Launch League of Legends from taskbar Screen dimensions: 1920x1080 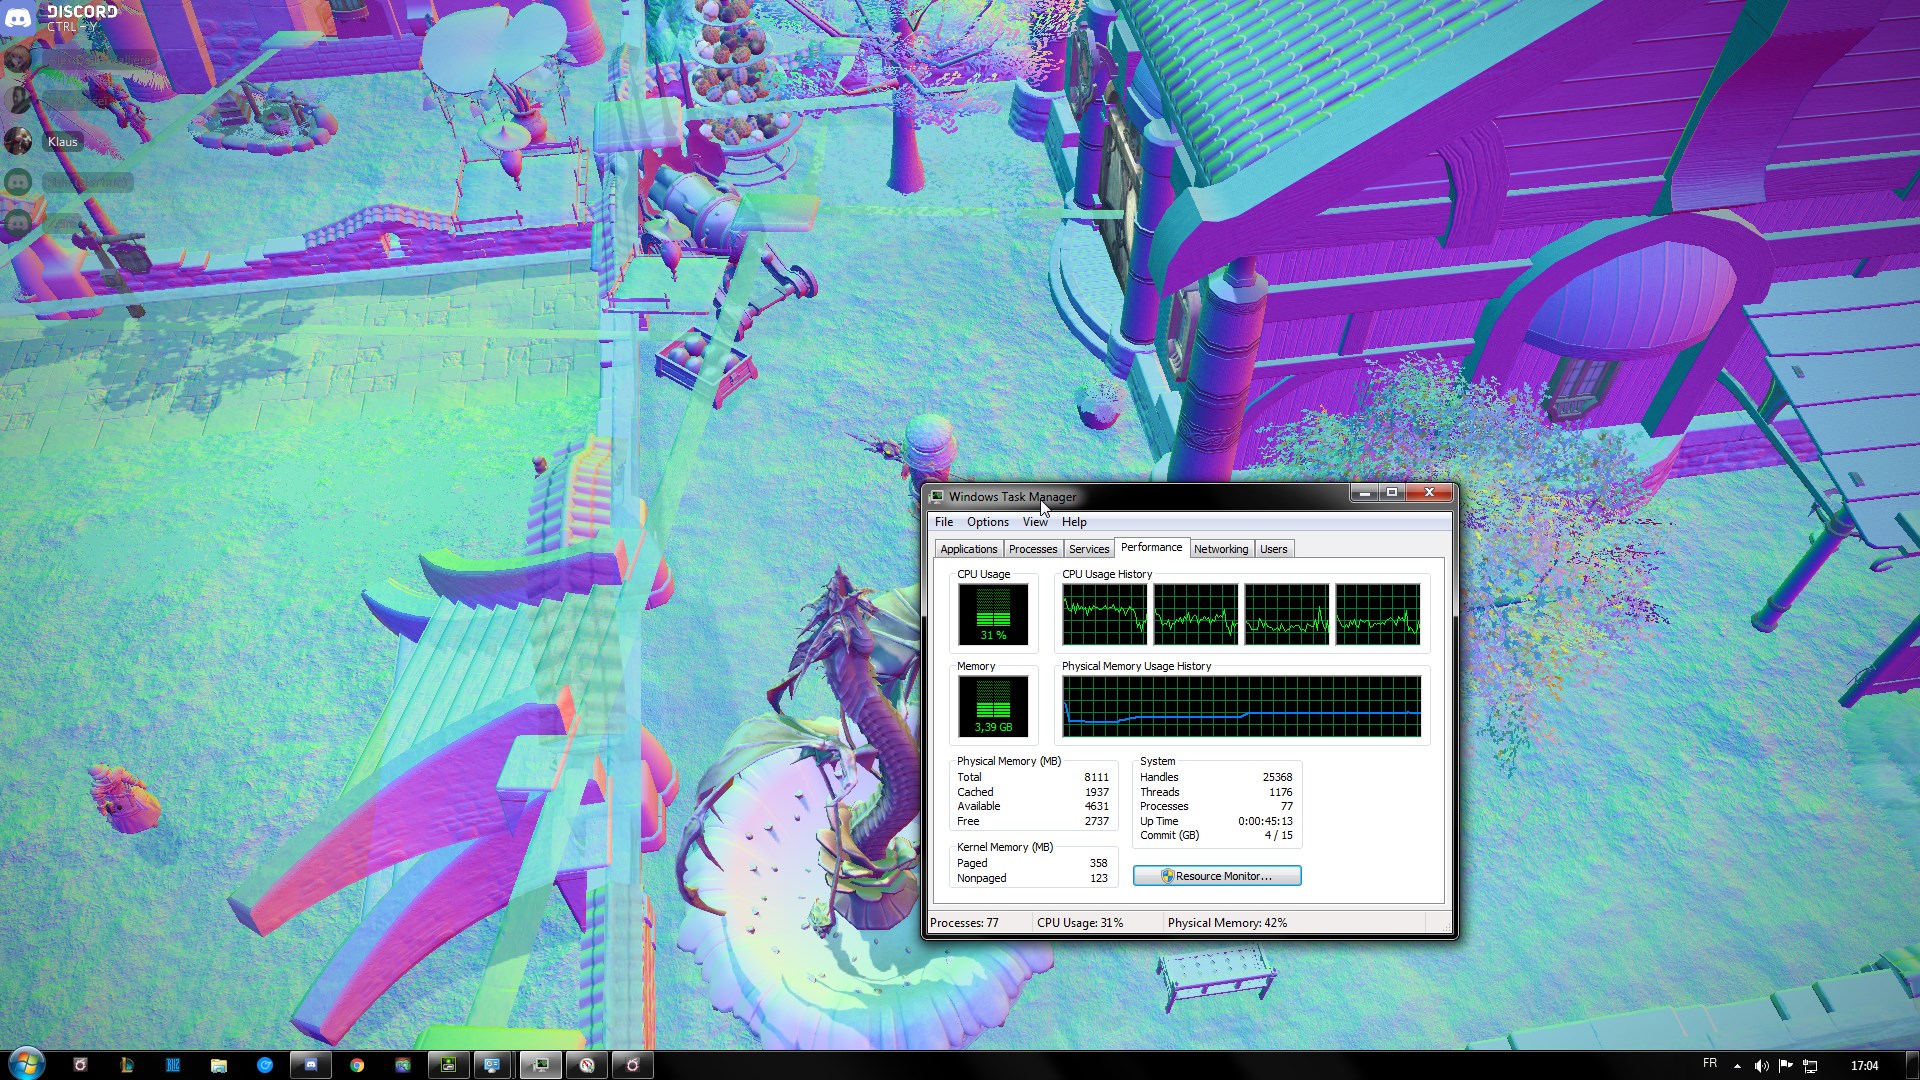tap(127, 1065)
